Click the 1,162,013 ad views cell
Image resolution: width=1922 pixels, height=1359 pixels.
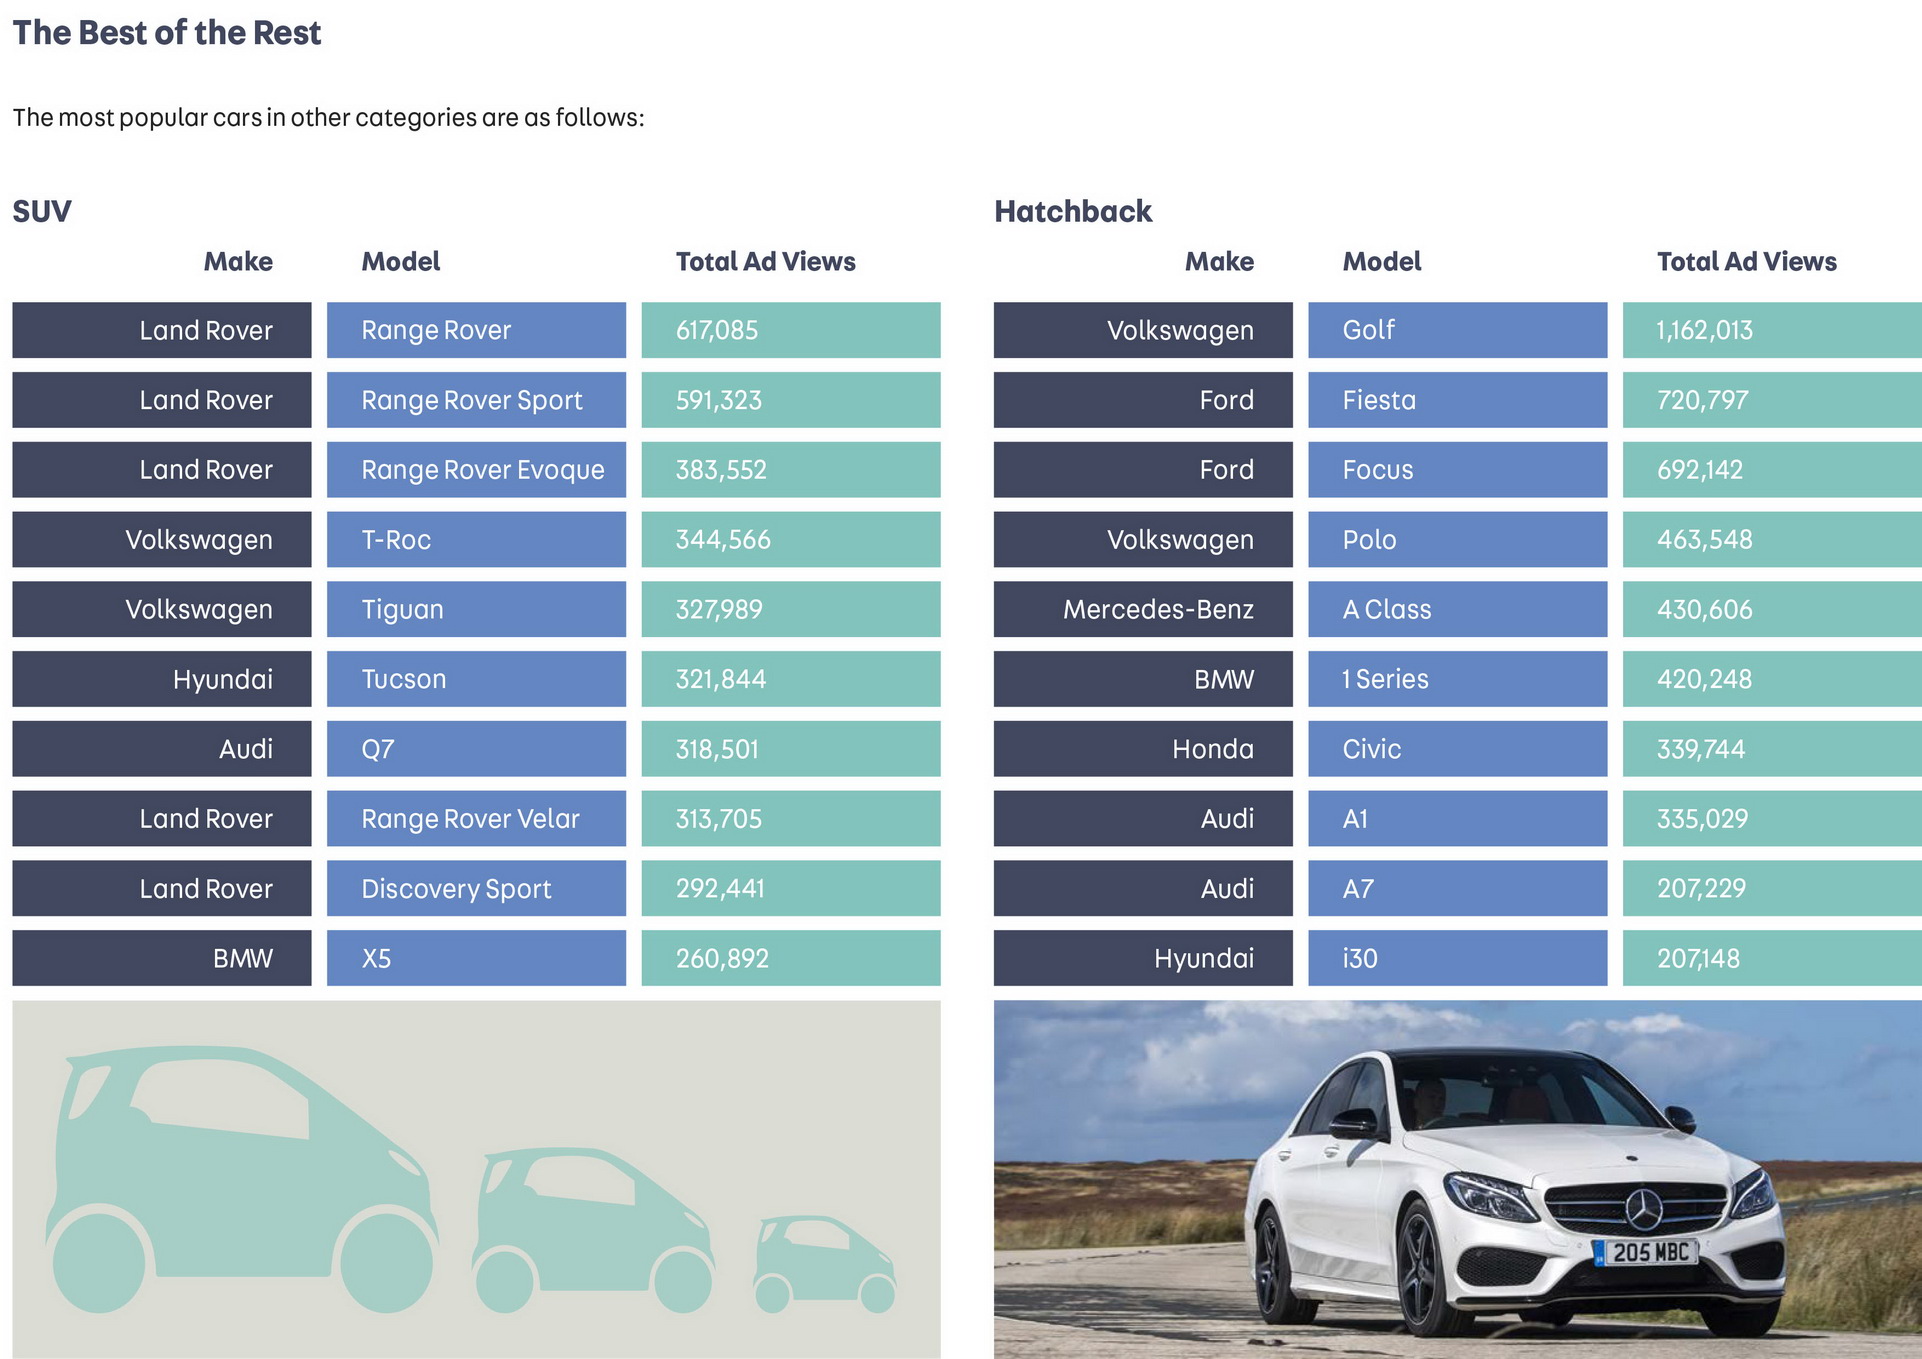coord(1771,330)
